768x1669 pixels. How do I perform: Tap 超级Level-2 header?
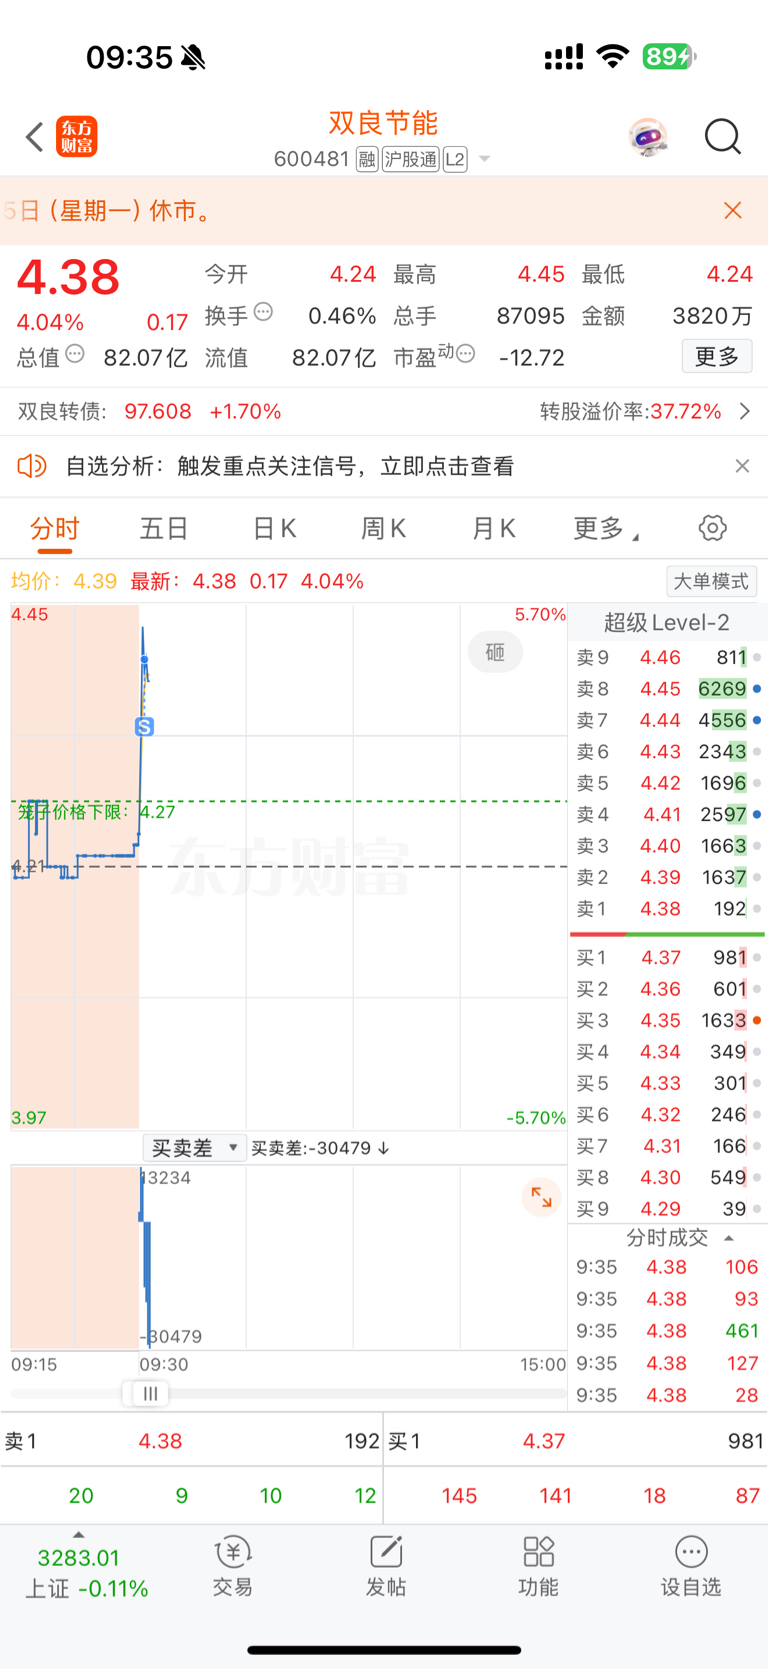(667, 623)
